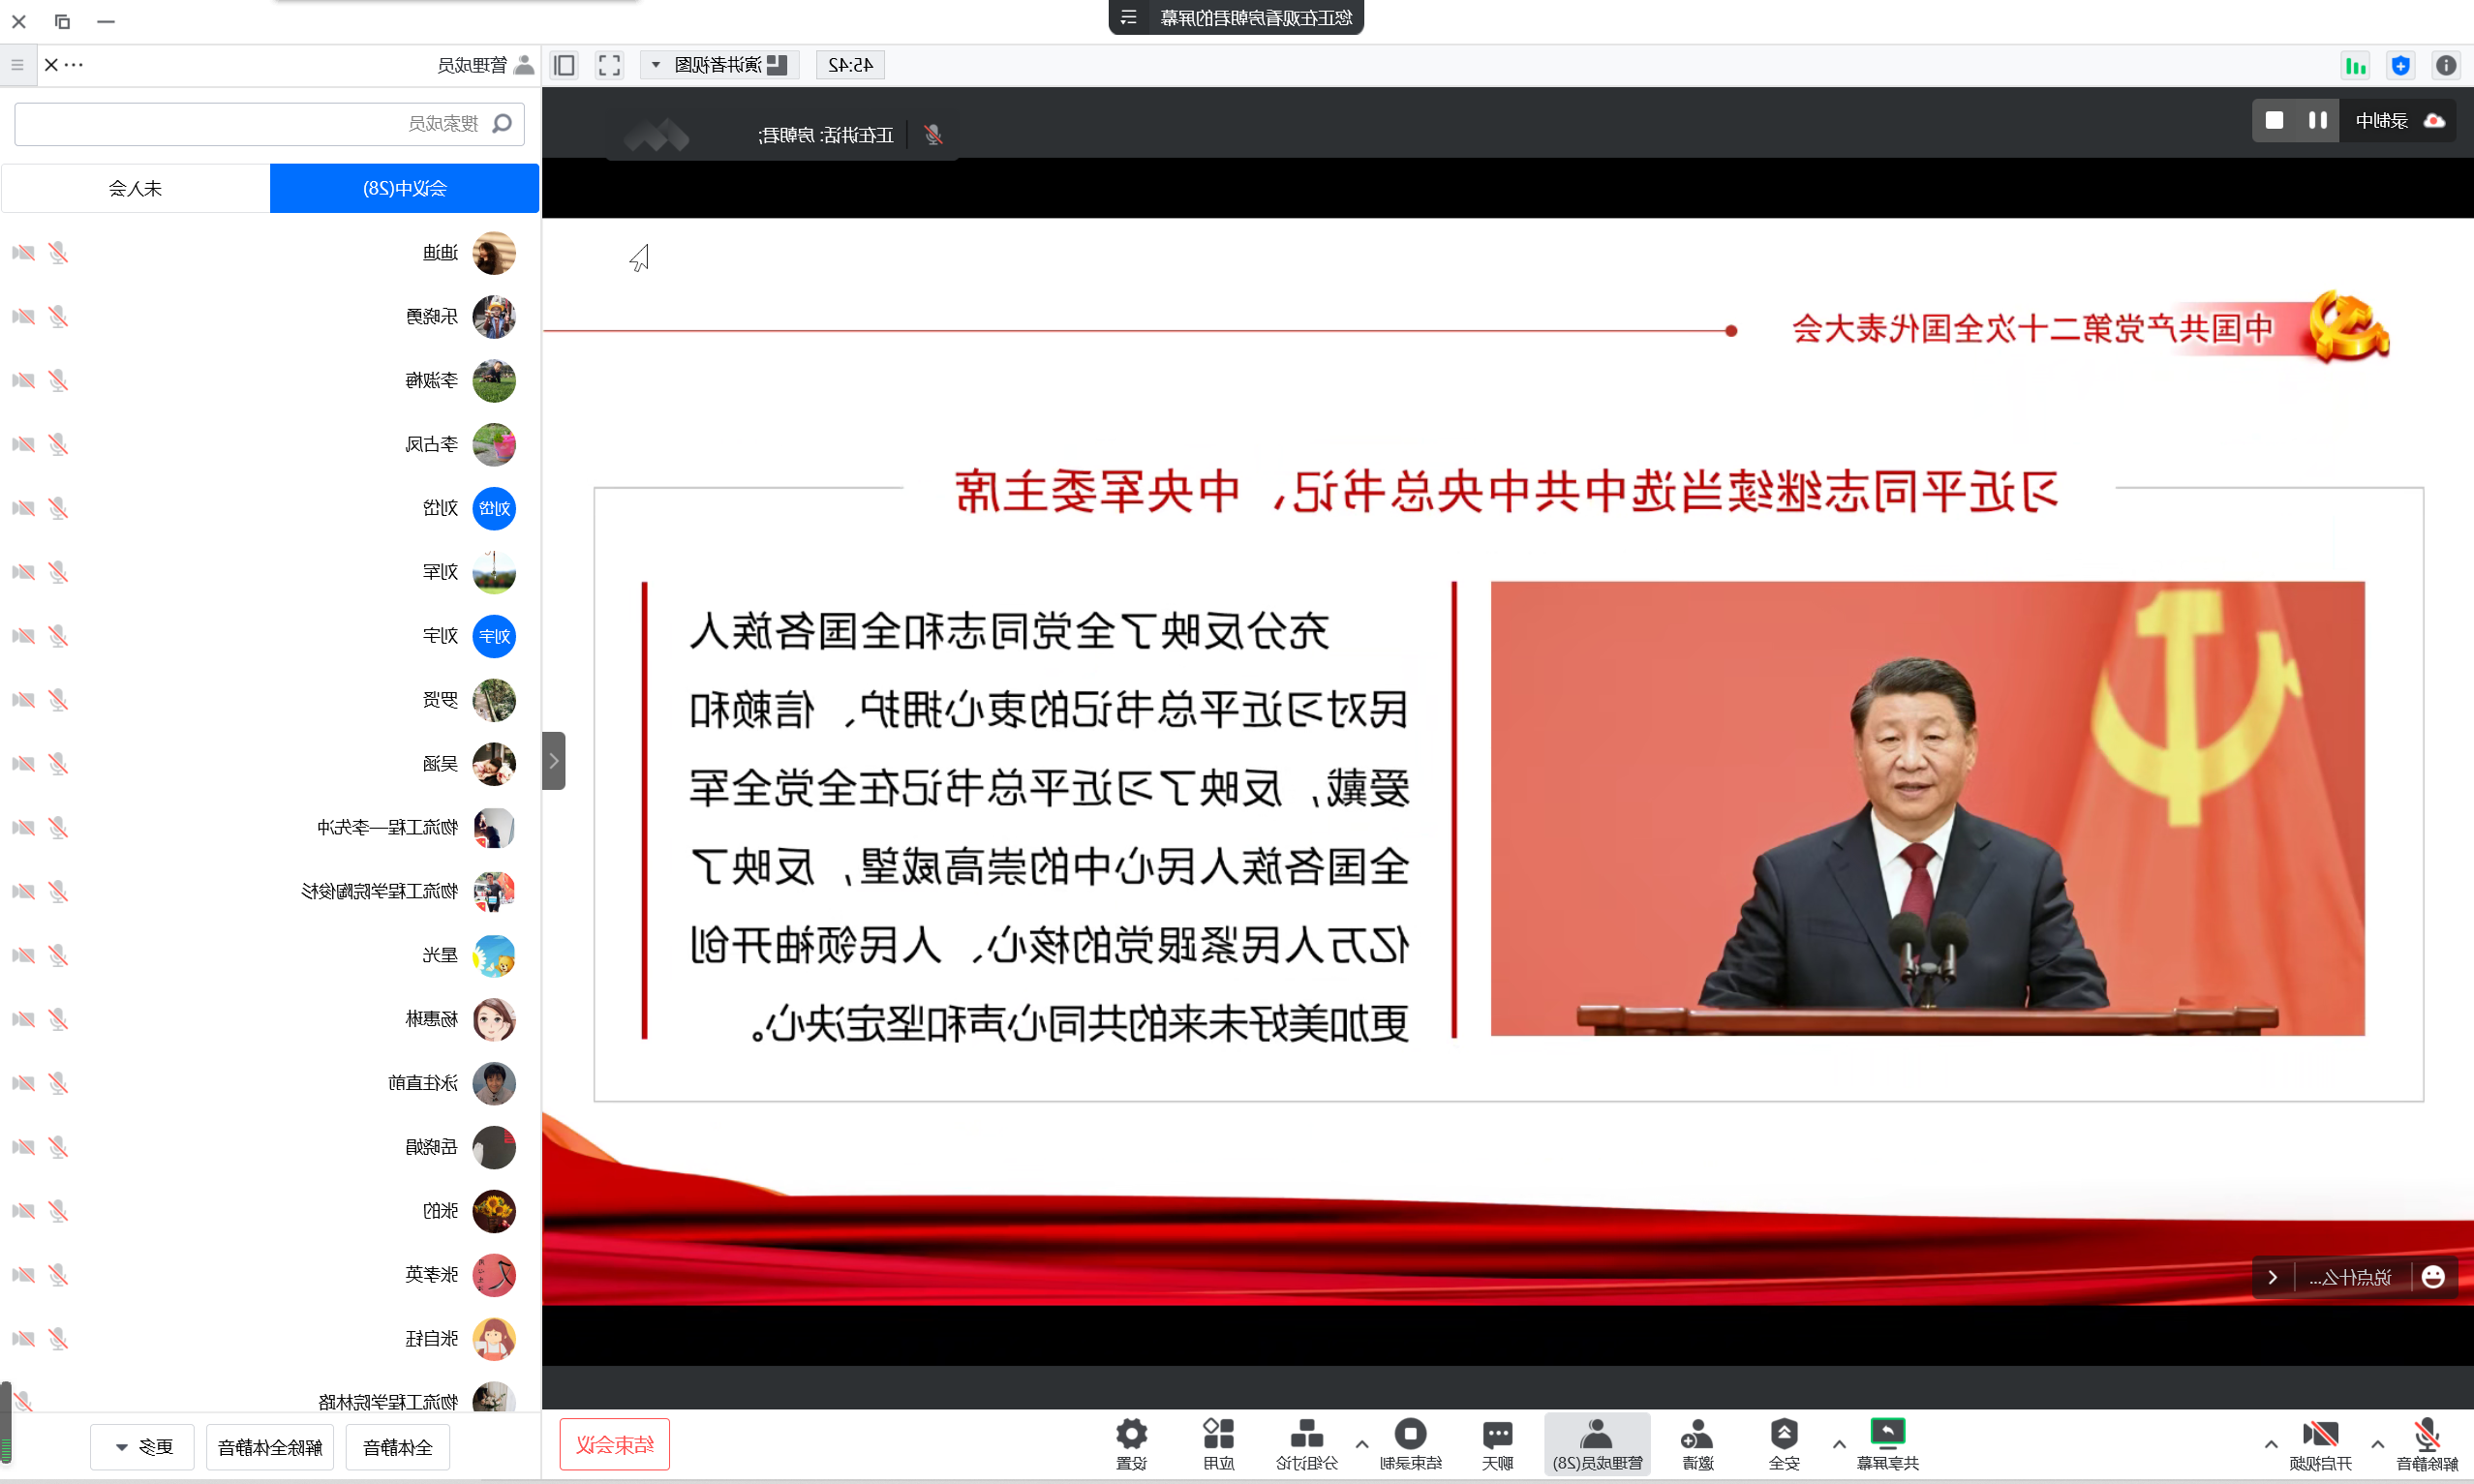Toggle camera for member 李占凤
The width and height of the screenshot is (2474, 1484).
pyautogui.click(x=23, y=445)
